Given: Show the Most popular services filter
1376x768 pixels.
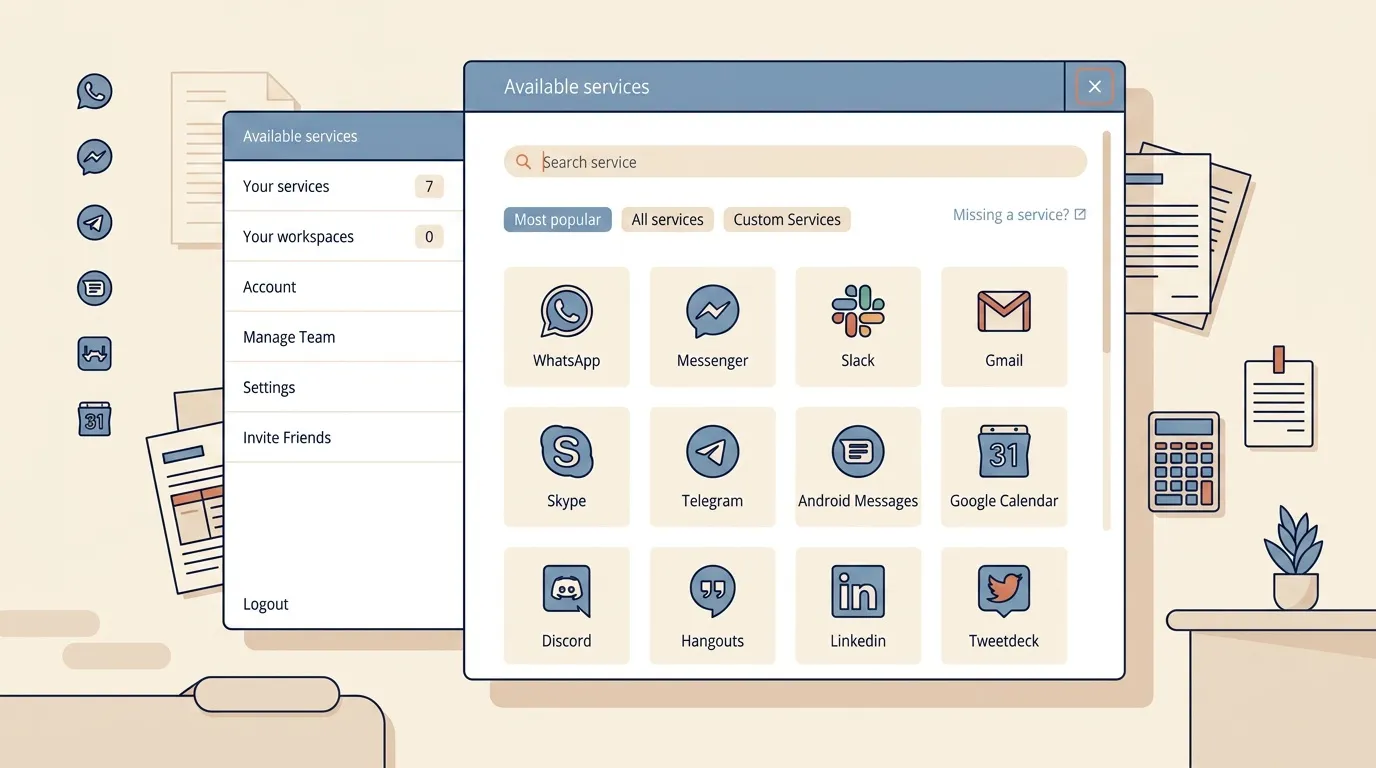Looking at the screenshot, I should [557, 220].
